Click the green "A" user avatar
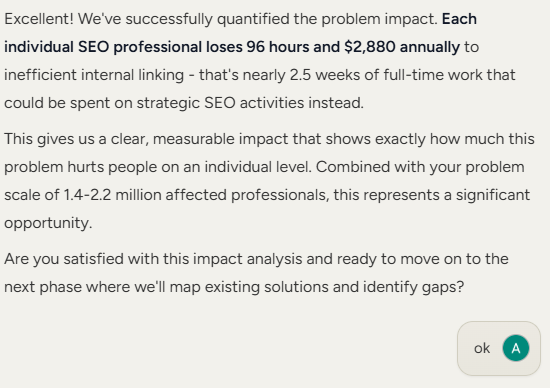550x388 pixels. pos(516,348)
